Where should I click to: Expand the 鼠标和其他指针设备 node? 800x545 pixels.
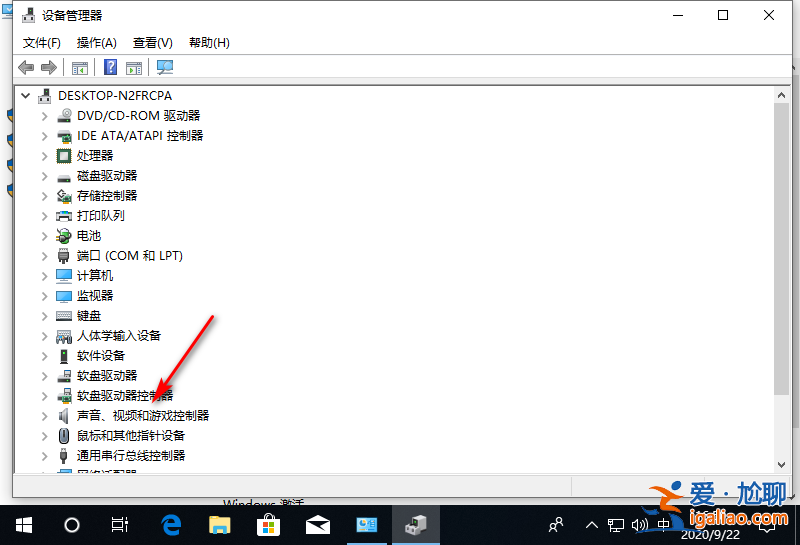pos(45,436)
